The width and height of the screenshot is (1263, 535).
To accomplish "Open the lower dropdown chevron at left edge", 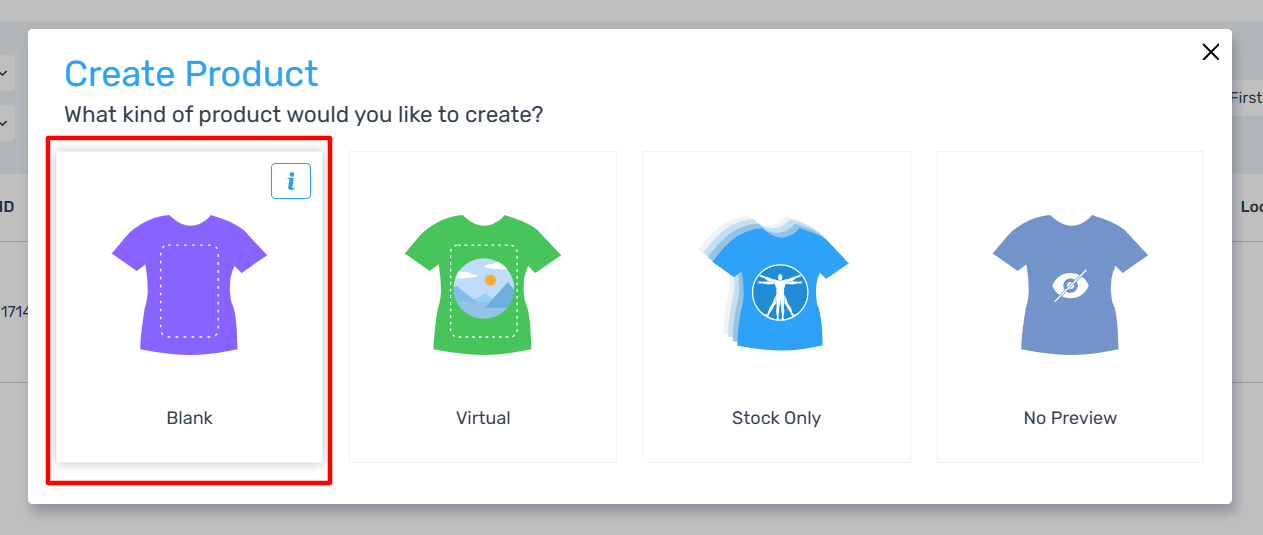I will (5, 123).
